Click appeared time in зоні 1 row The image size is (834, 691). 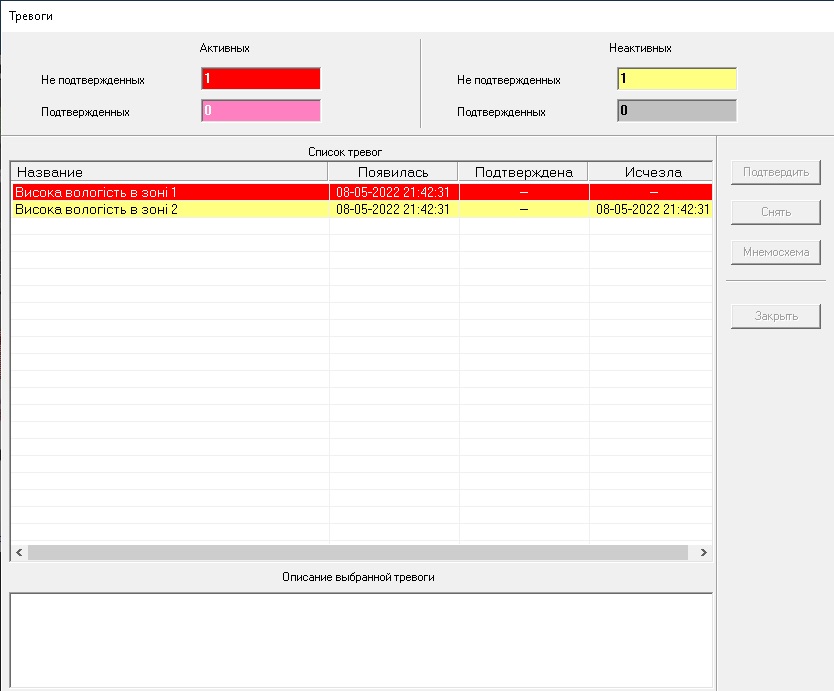[x=393, y=192]
